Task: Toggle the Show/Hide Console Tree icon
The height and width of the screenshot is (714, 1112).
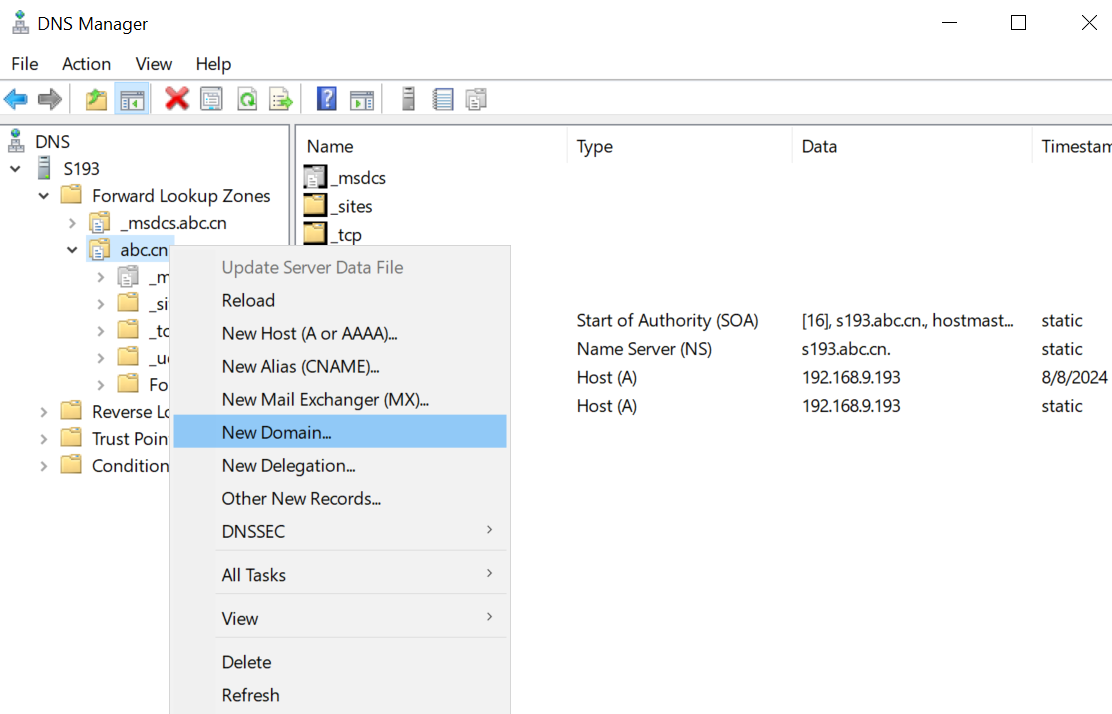Action: (132, 99)
